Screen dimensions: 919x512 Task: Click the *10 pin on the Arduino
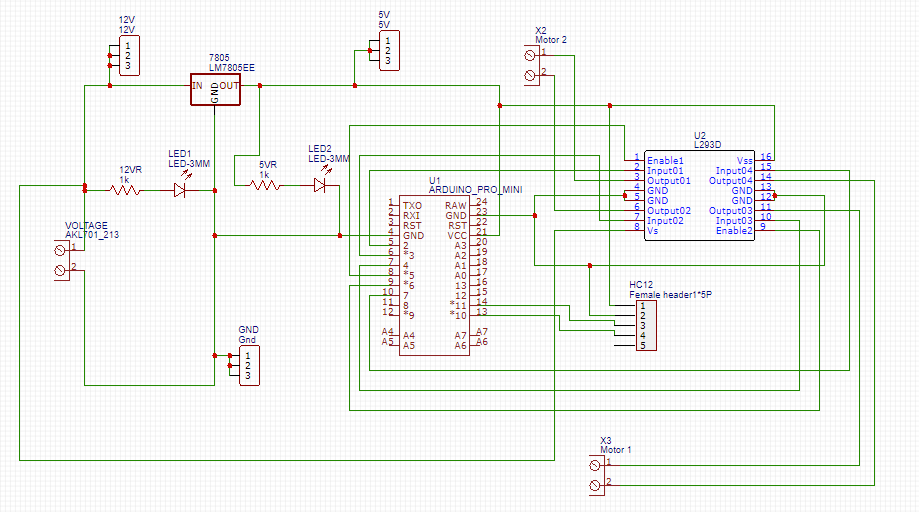click(x=458, y=315)
